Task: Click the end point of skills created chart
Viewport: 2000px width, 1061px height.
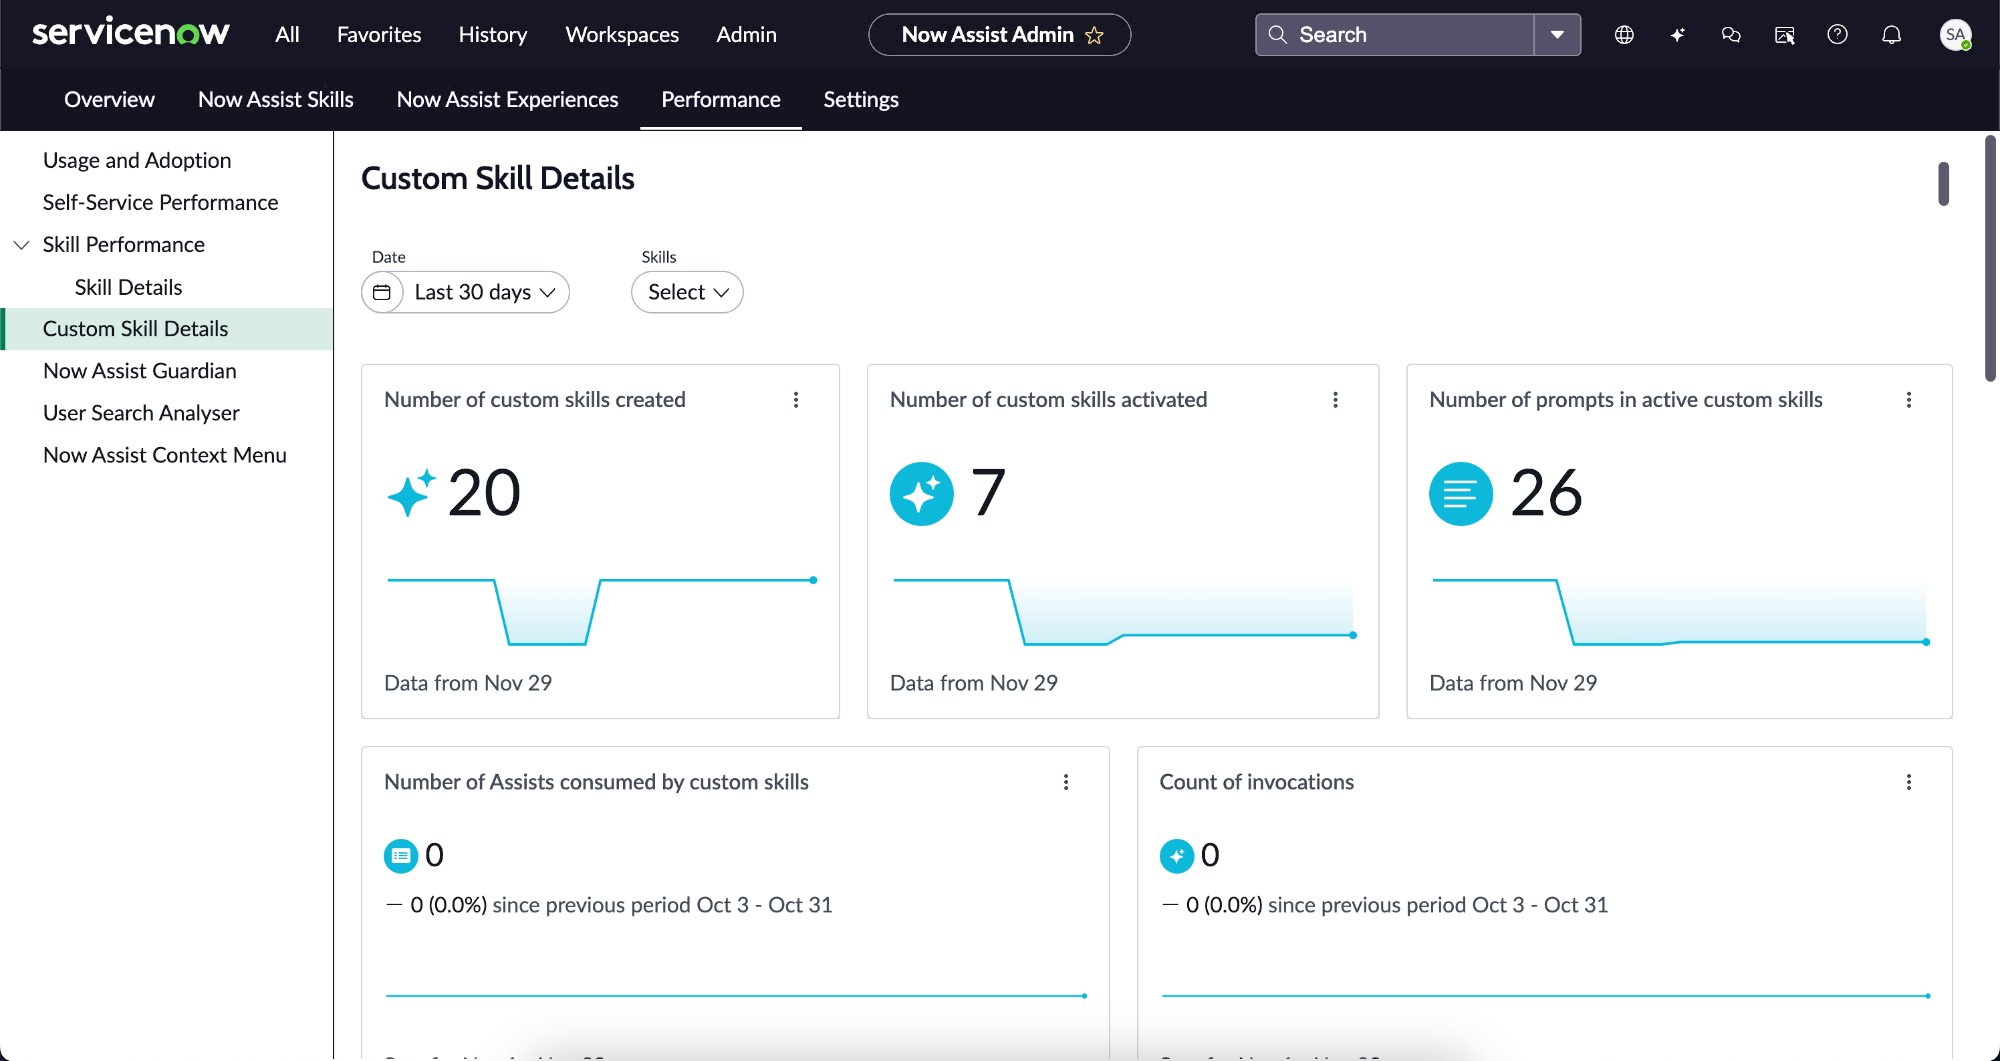Action: [x=813, y=580]
